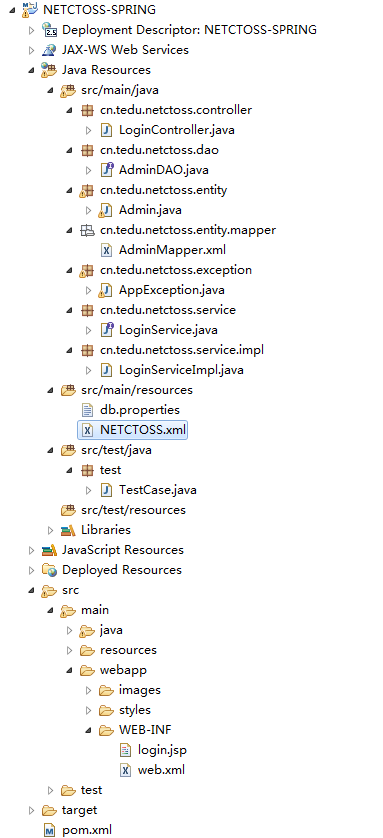Viewport: 383px width, 838px height.
Task: Click the NETCTOSS-SPRING project icon
Action: coord(30,9)
